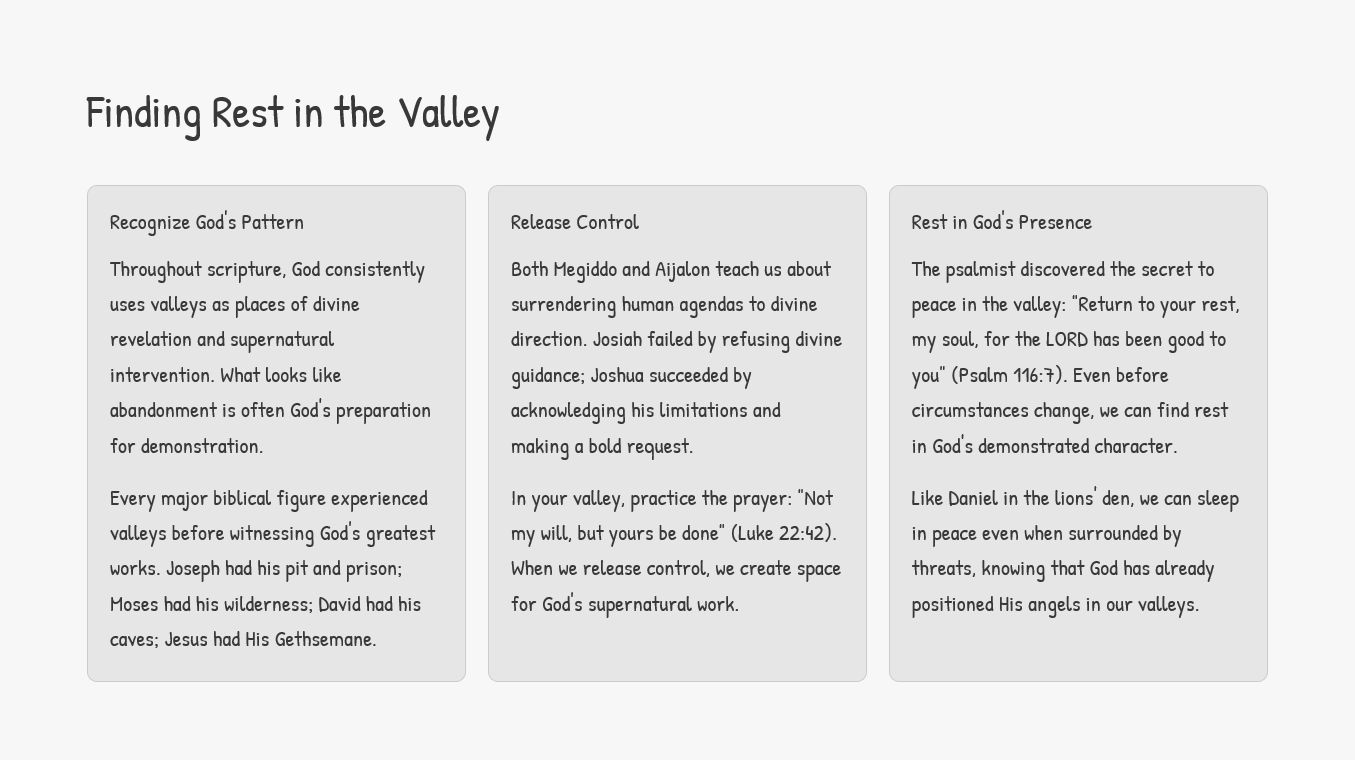The image size is (1355, 760).
Task: Click the paragraph starting In your valley
Action: (676, 551)
